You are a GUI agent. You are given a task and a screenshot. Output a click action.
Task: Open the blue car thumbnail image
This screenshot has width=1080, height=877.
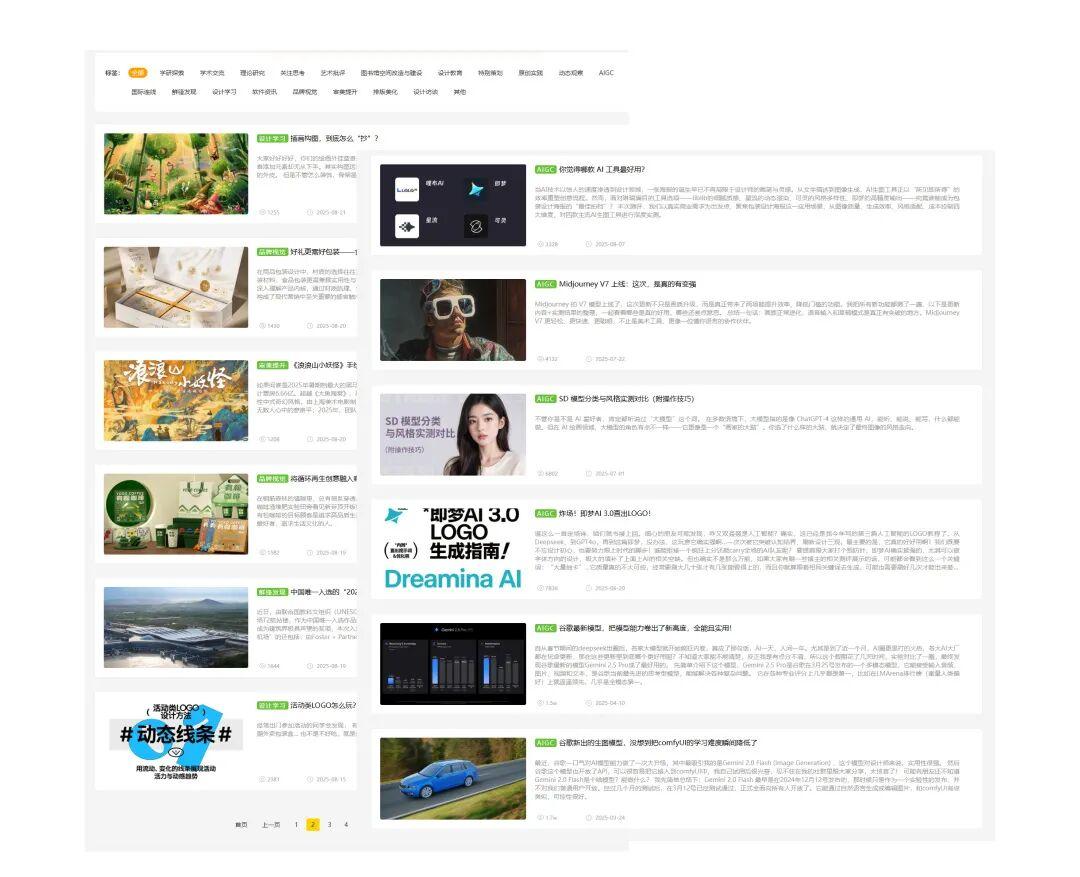453,778
